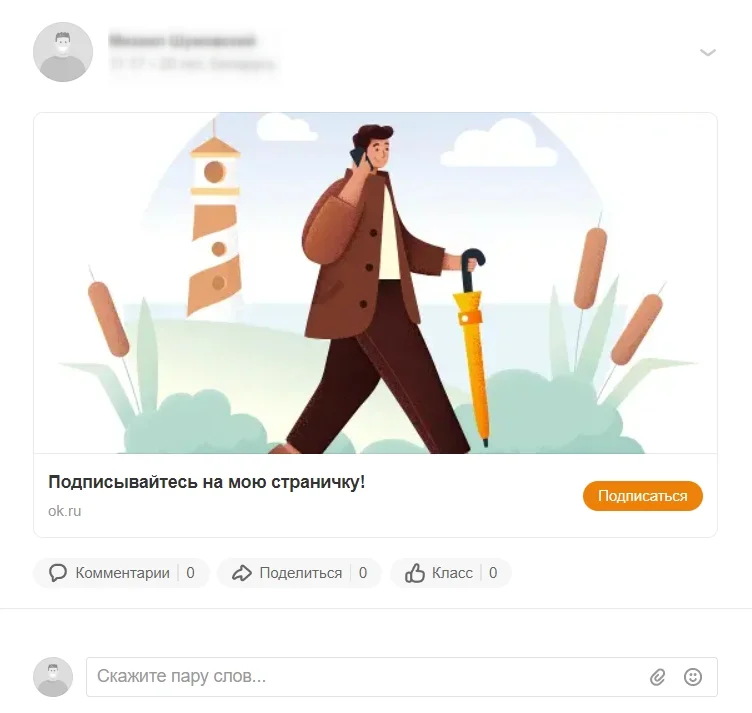Click the Класс counter showing zero
The image size is (752, 713).
pyautogui.click(x=493, y=573)
